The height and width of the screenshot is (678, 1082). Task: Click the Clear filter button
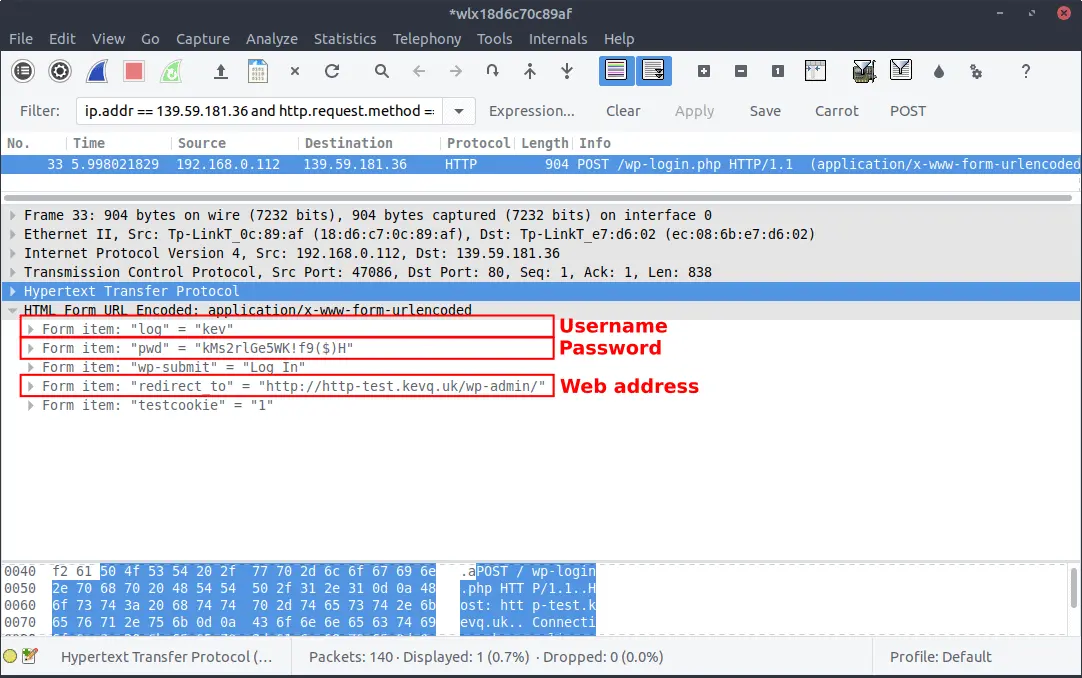(623, 111)
